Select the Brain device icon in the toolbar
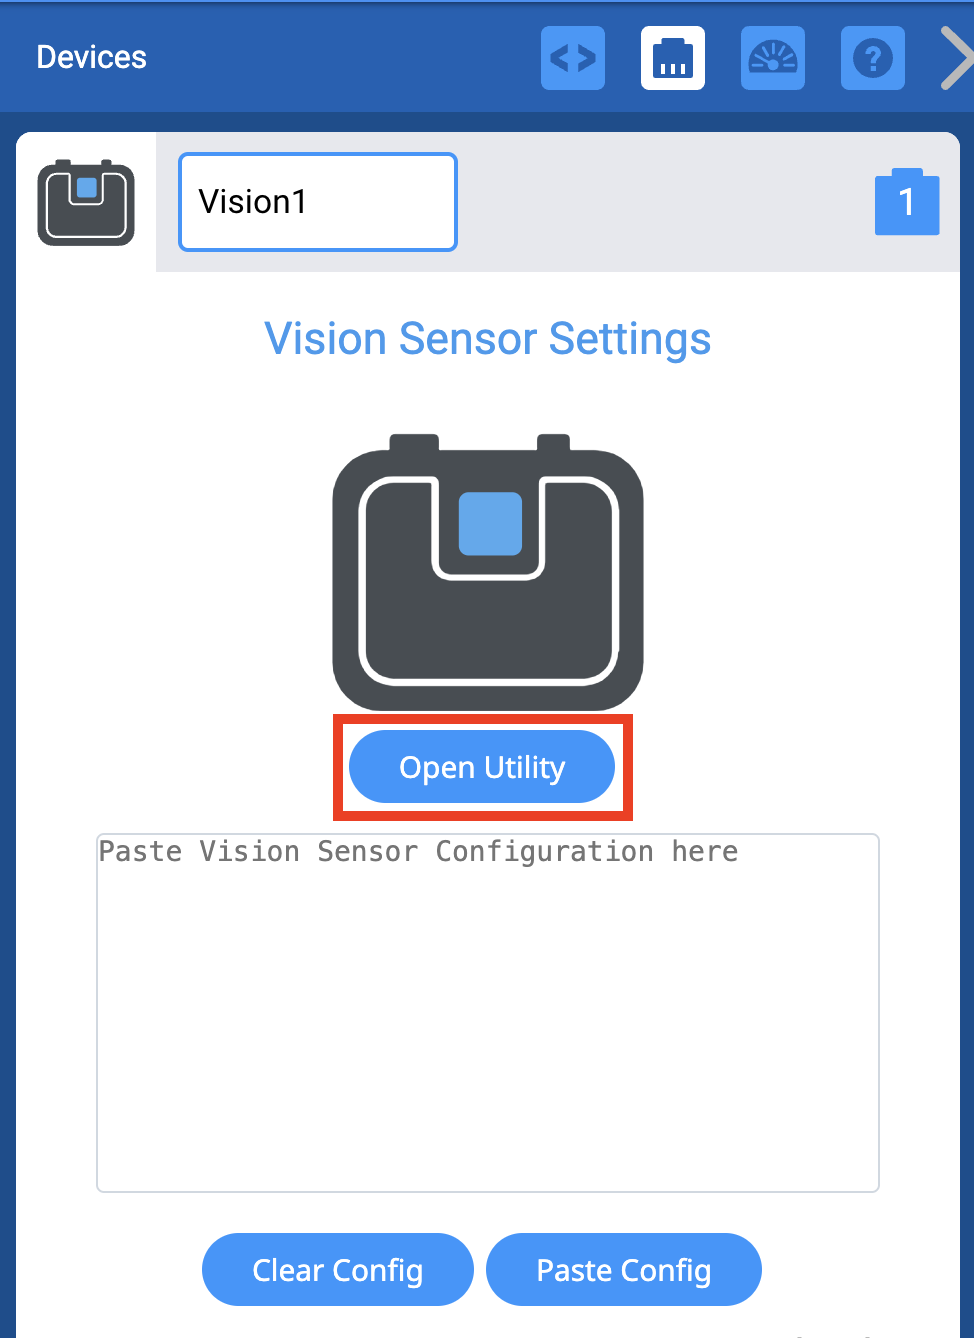974x1338 pixels. pos(672,57)
